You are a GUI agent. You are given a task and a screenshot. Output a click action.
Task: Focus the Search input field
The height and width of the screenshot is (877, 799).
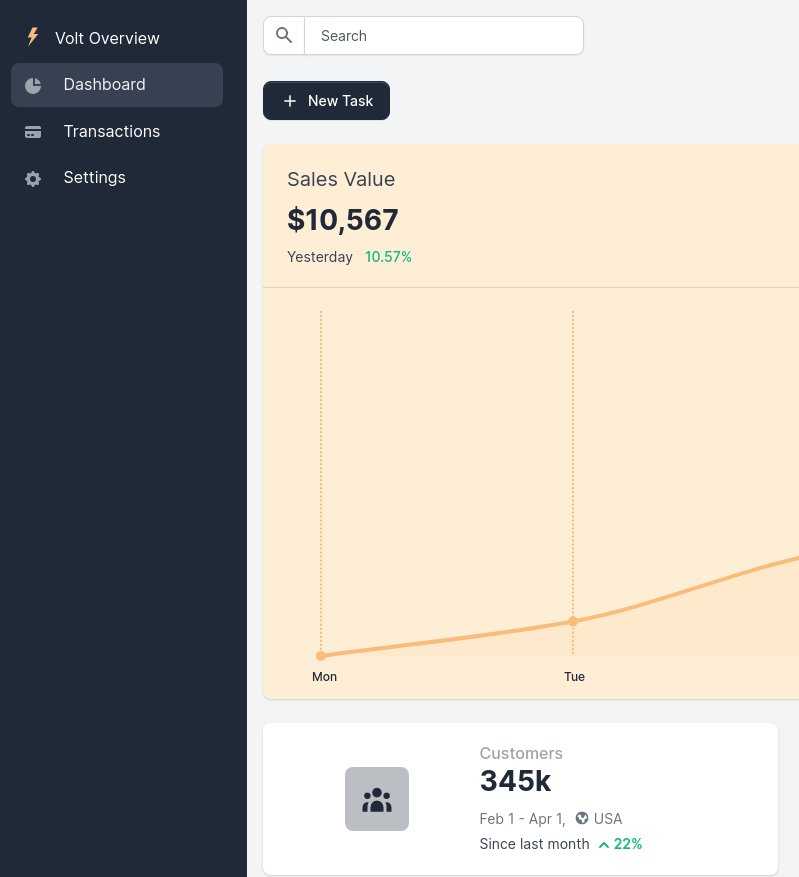pos(443,36)
